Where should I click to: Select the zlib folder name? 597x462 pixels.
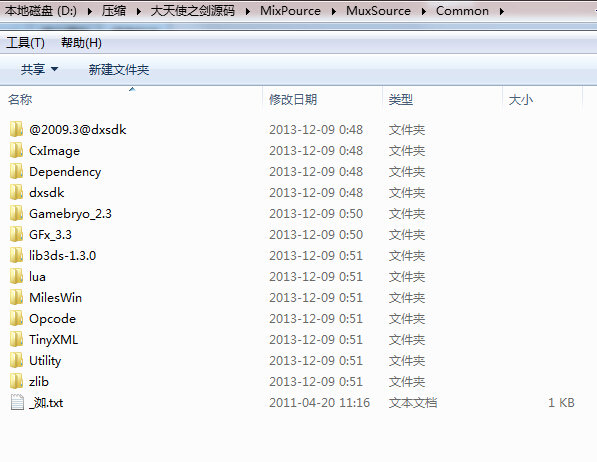(x=39, y=381)
